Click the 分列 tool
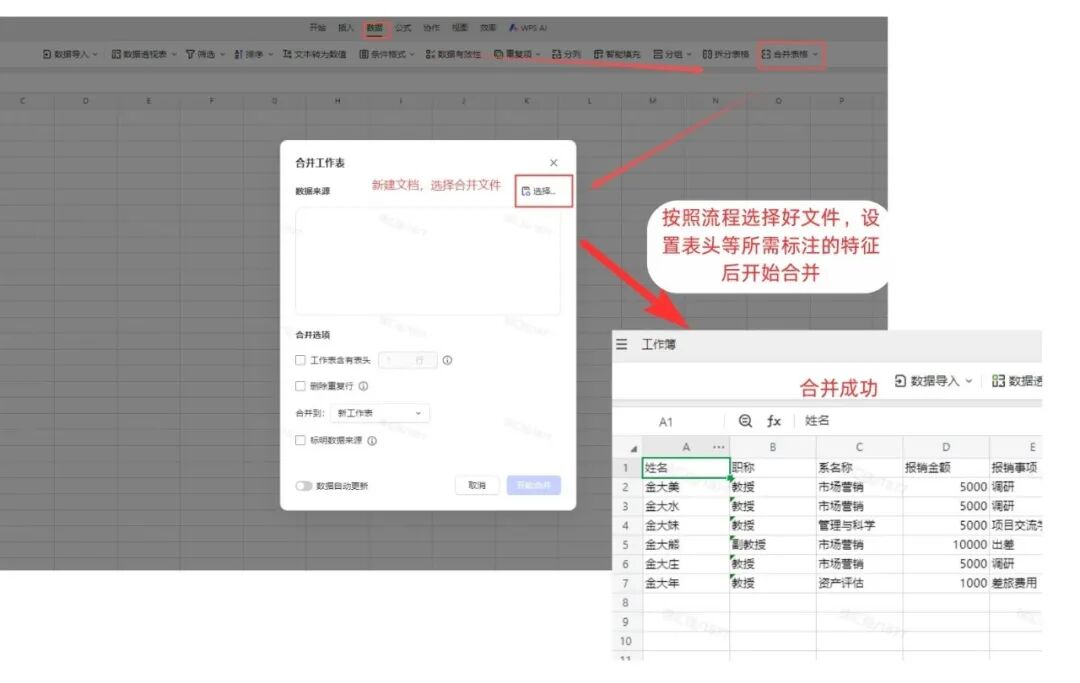The height and width of the screenshot is (683, 1080). (566, 54)
